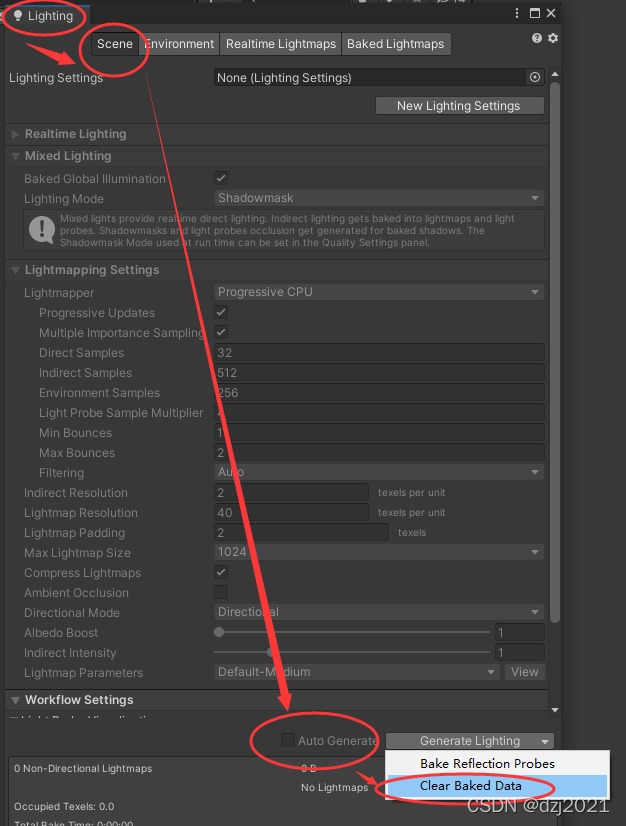This screenshot has height=826, width=626.
Task: Click the Indirect Intensity slider handle
Action: 270,652
